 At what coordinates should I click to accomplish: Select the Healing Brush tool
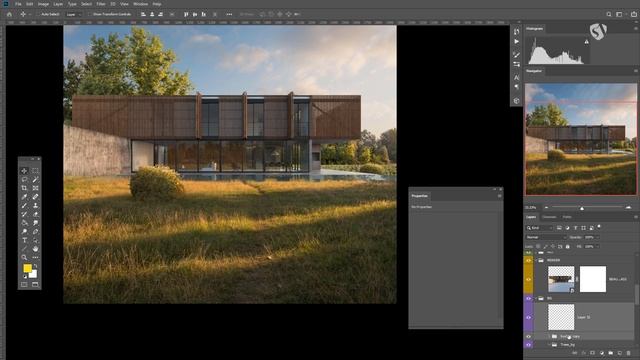[35, 197]
